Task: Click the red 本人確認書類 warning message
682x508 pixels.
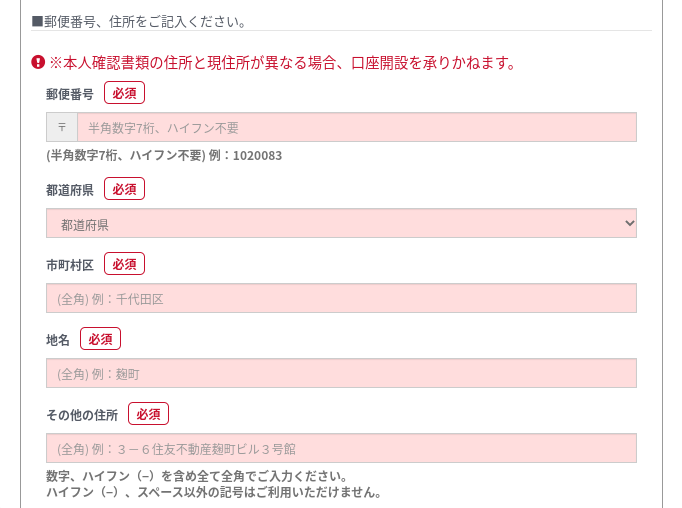Action: (282, 63)
